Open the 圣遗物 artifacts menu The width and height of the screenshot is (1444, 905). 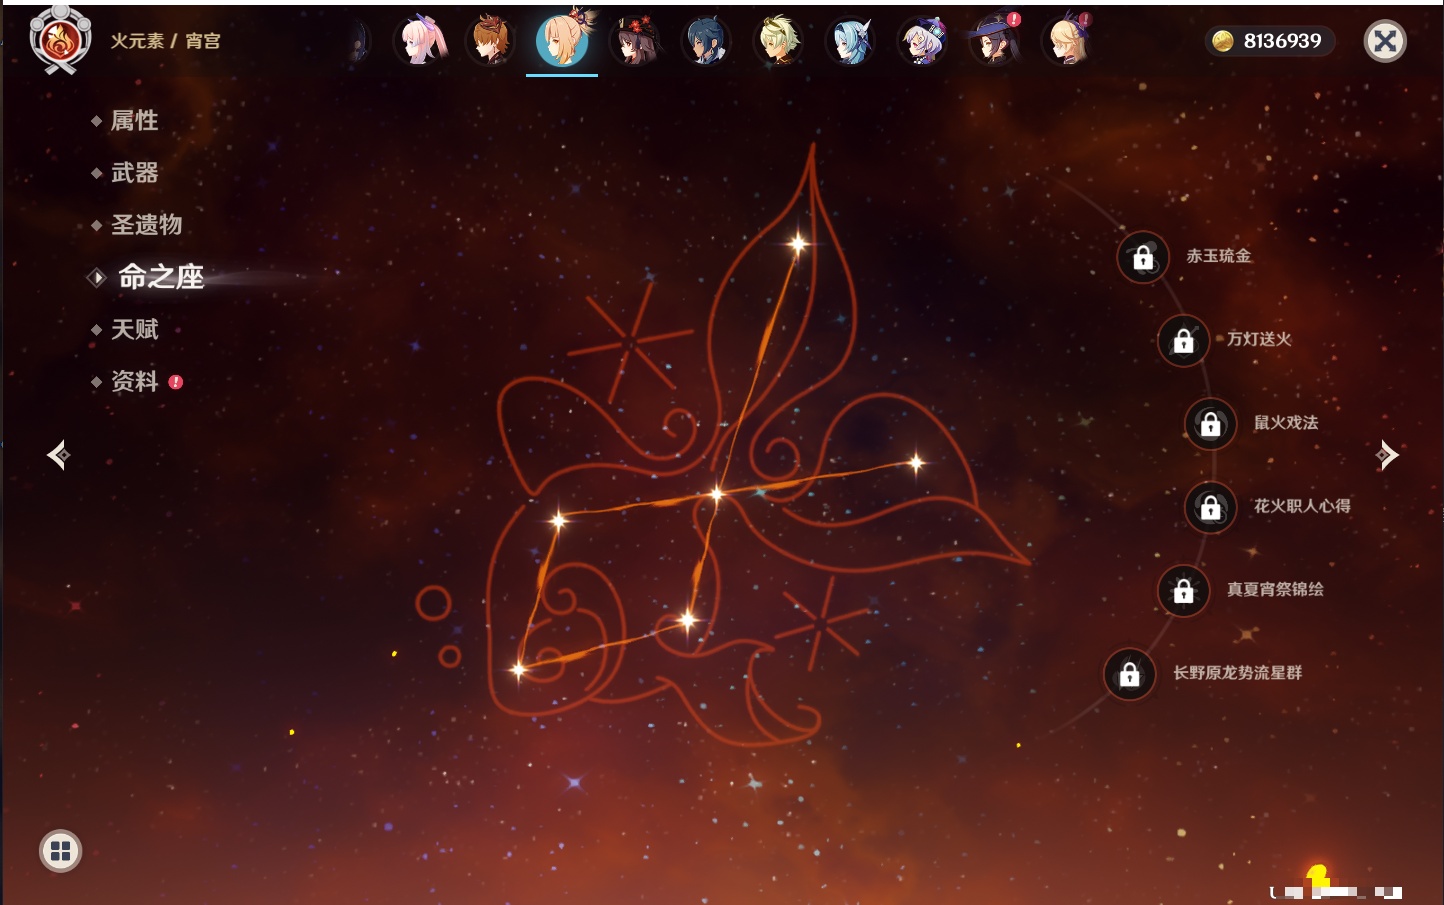coord(146,225)
